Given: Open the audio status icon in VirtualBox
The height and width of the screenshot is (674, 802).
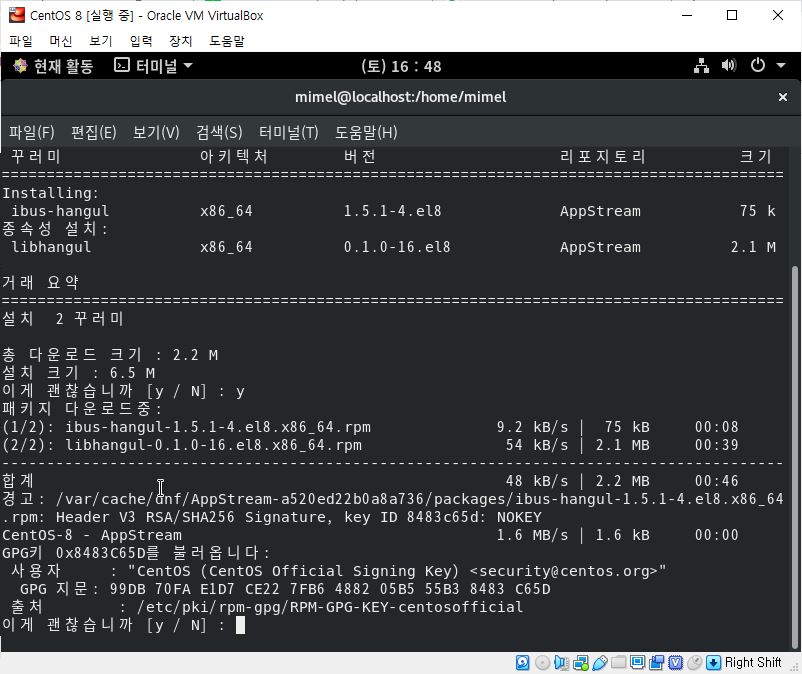Looking at the screenshot, I should tap(561, 663).
